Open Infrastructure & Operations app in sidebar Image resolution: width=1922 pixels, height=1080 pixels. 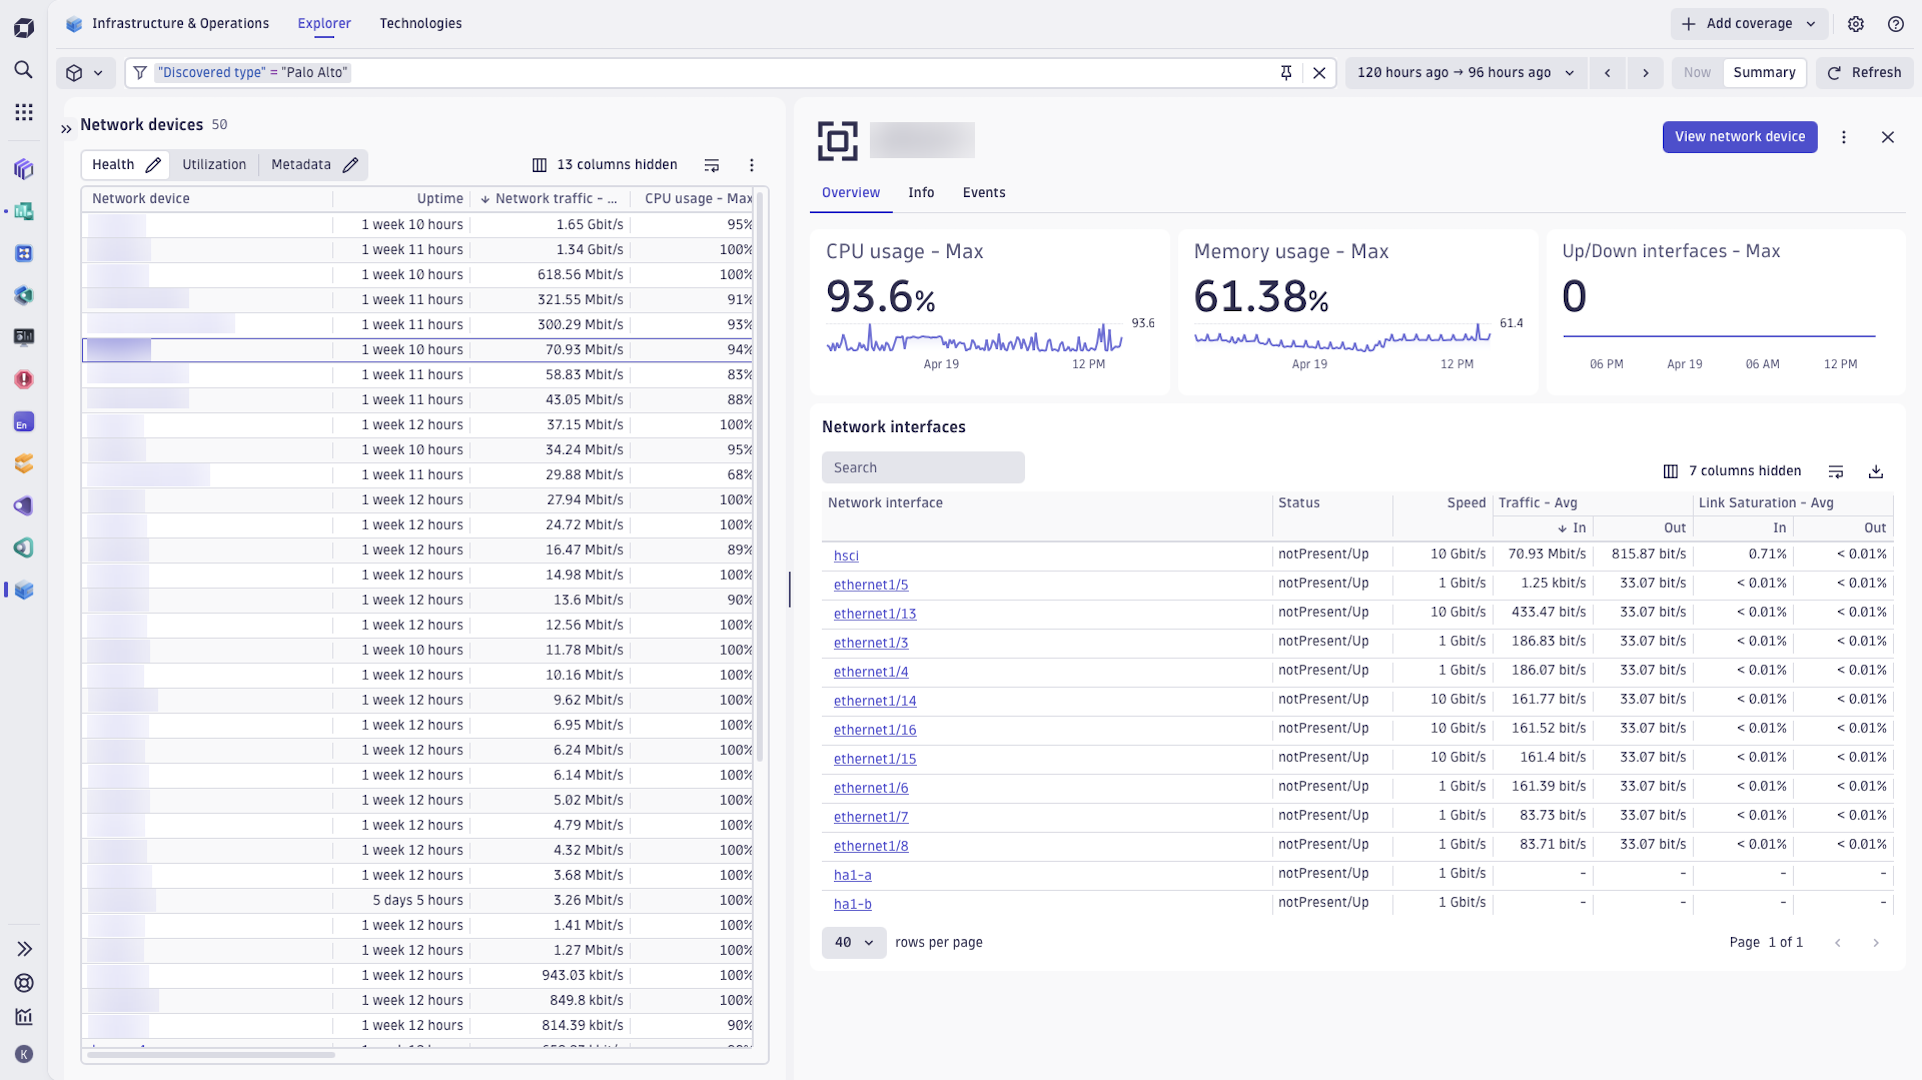[x=24, y=590]
